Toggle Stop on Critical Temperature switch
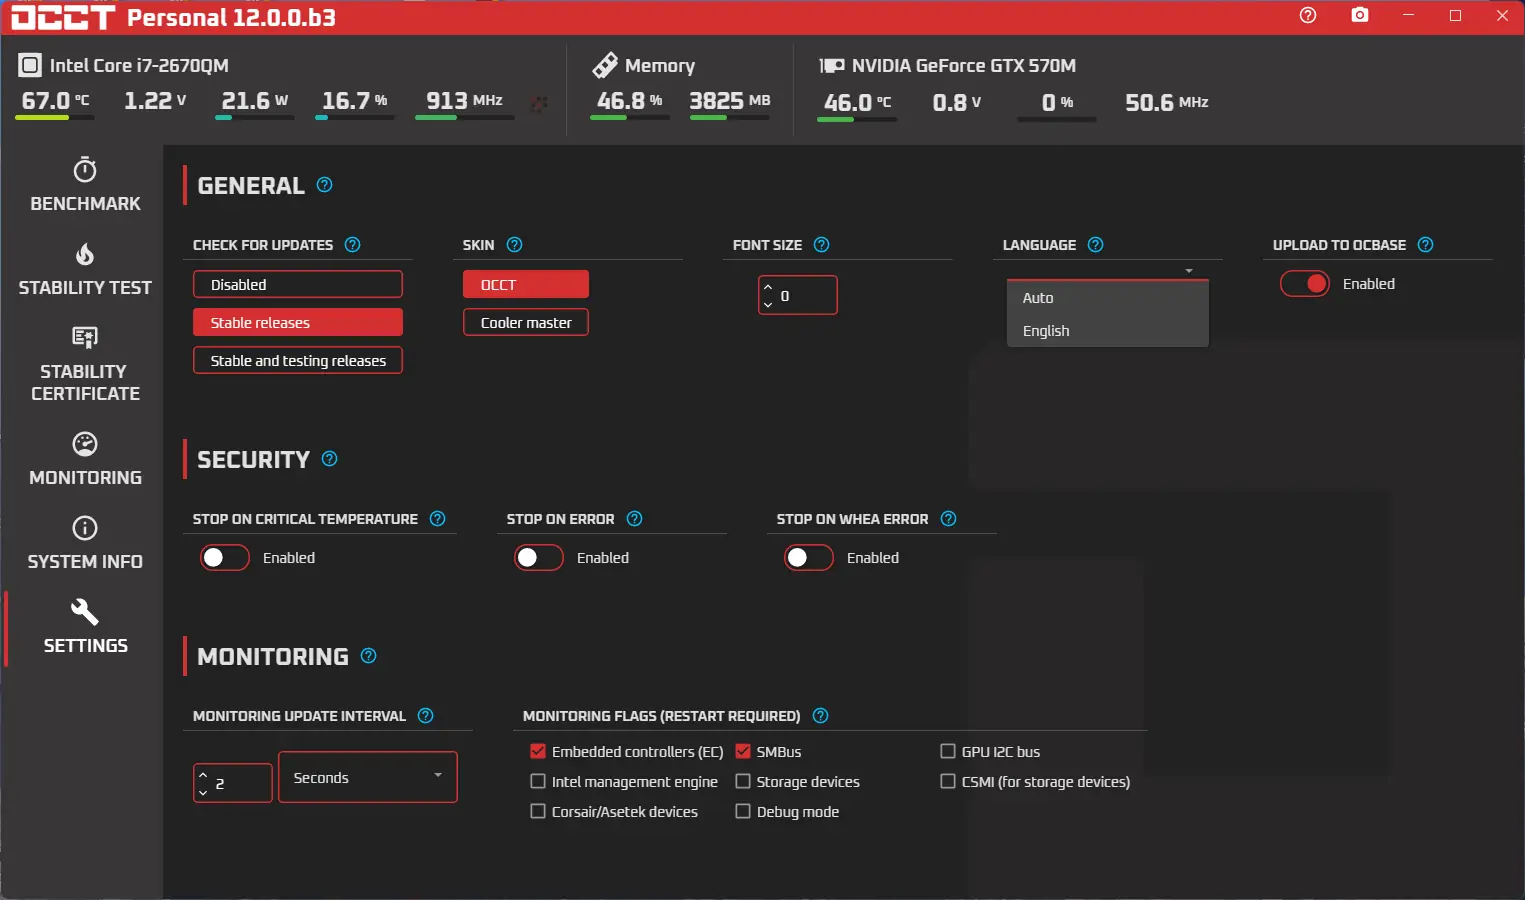Image resolution: width=1525 pixels, height=900 pixels. coord(225,558)
